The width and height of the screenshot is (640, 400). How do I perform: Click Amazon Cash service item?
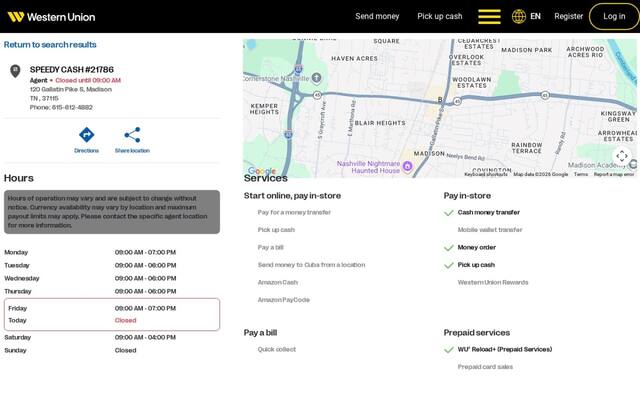(278, 282)
